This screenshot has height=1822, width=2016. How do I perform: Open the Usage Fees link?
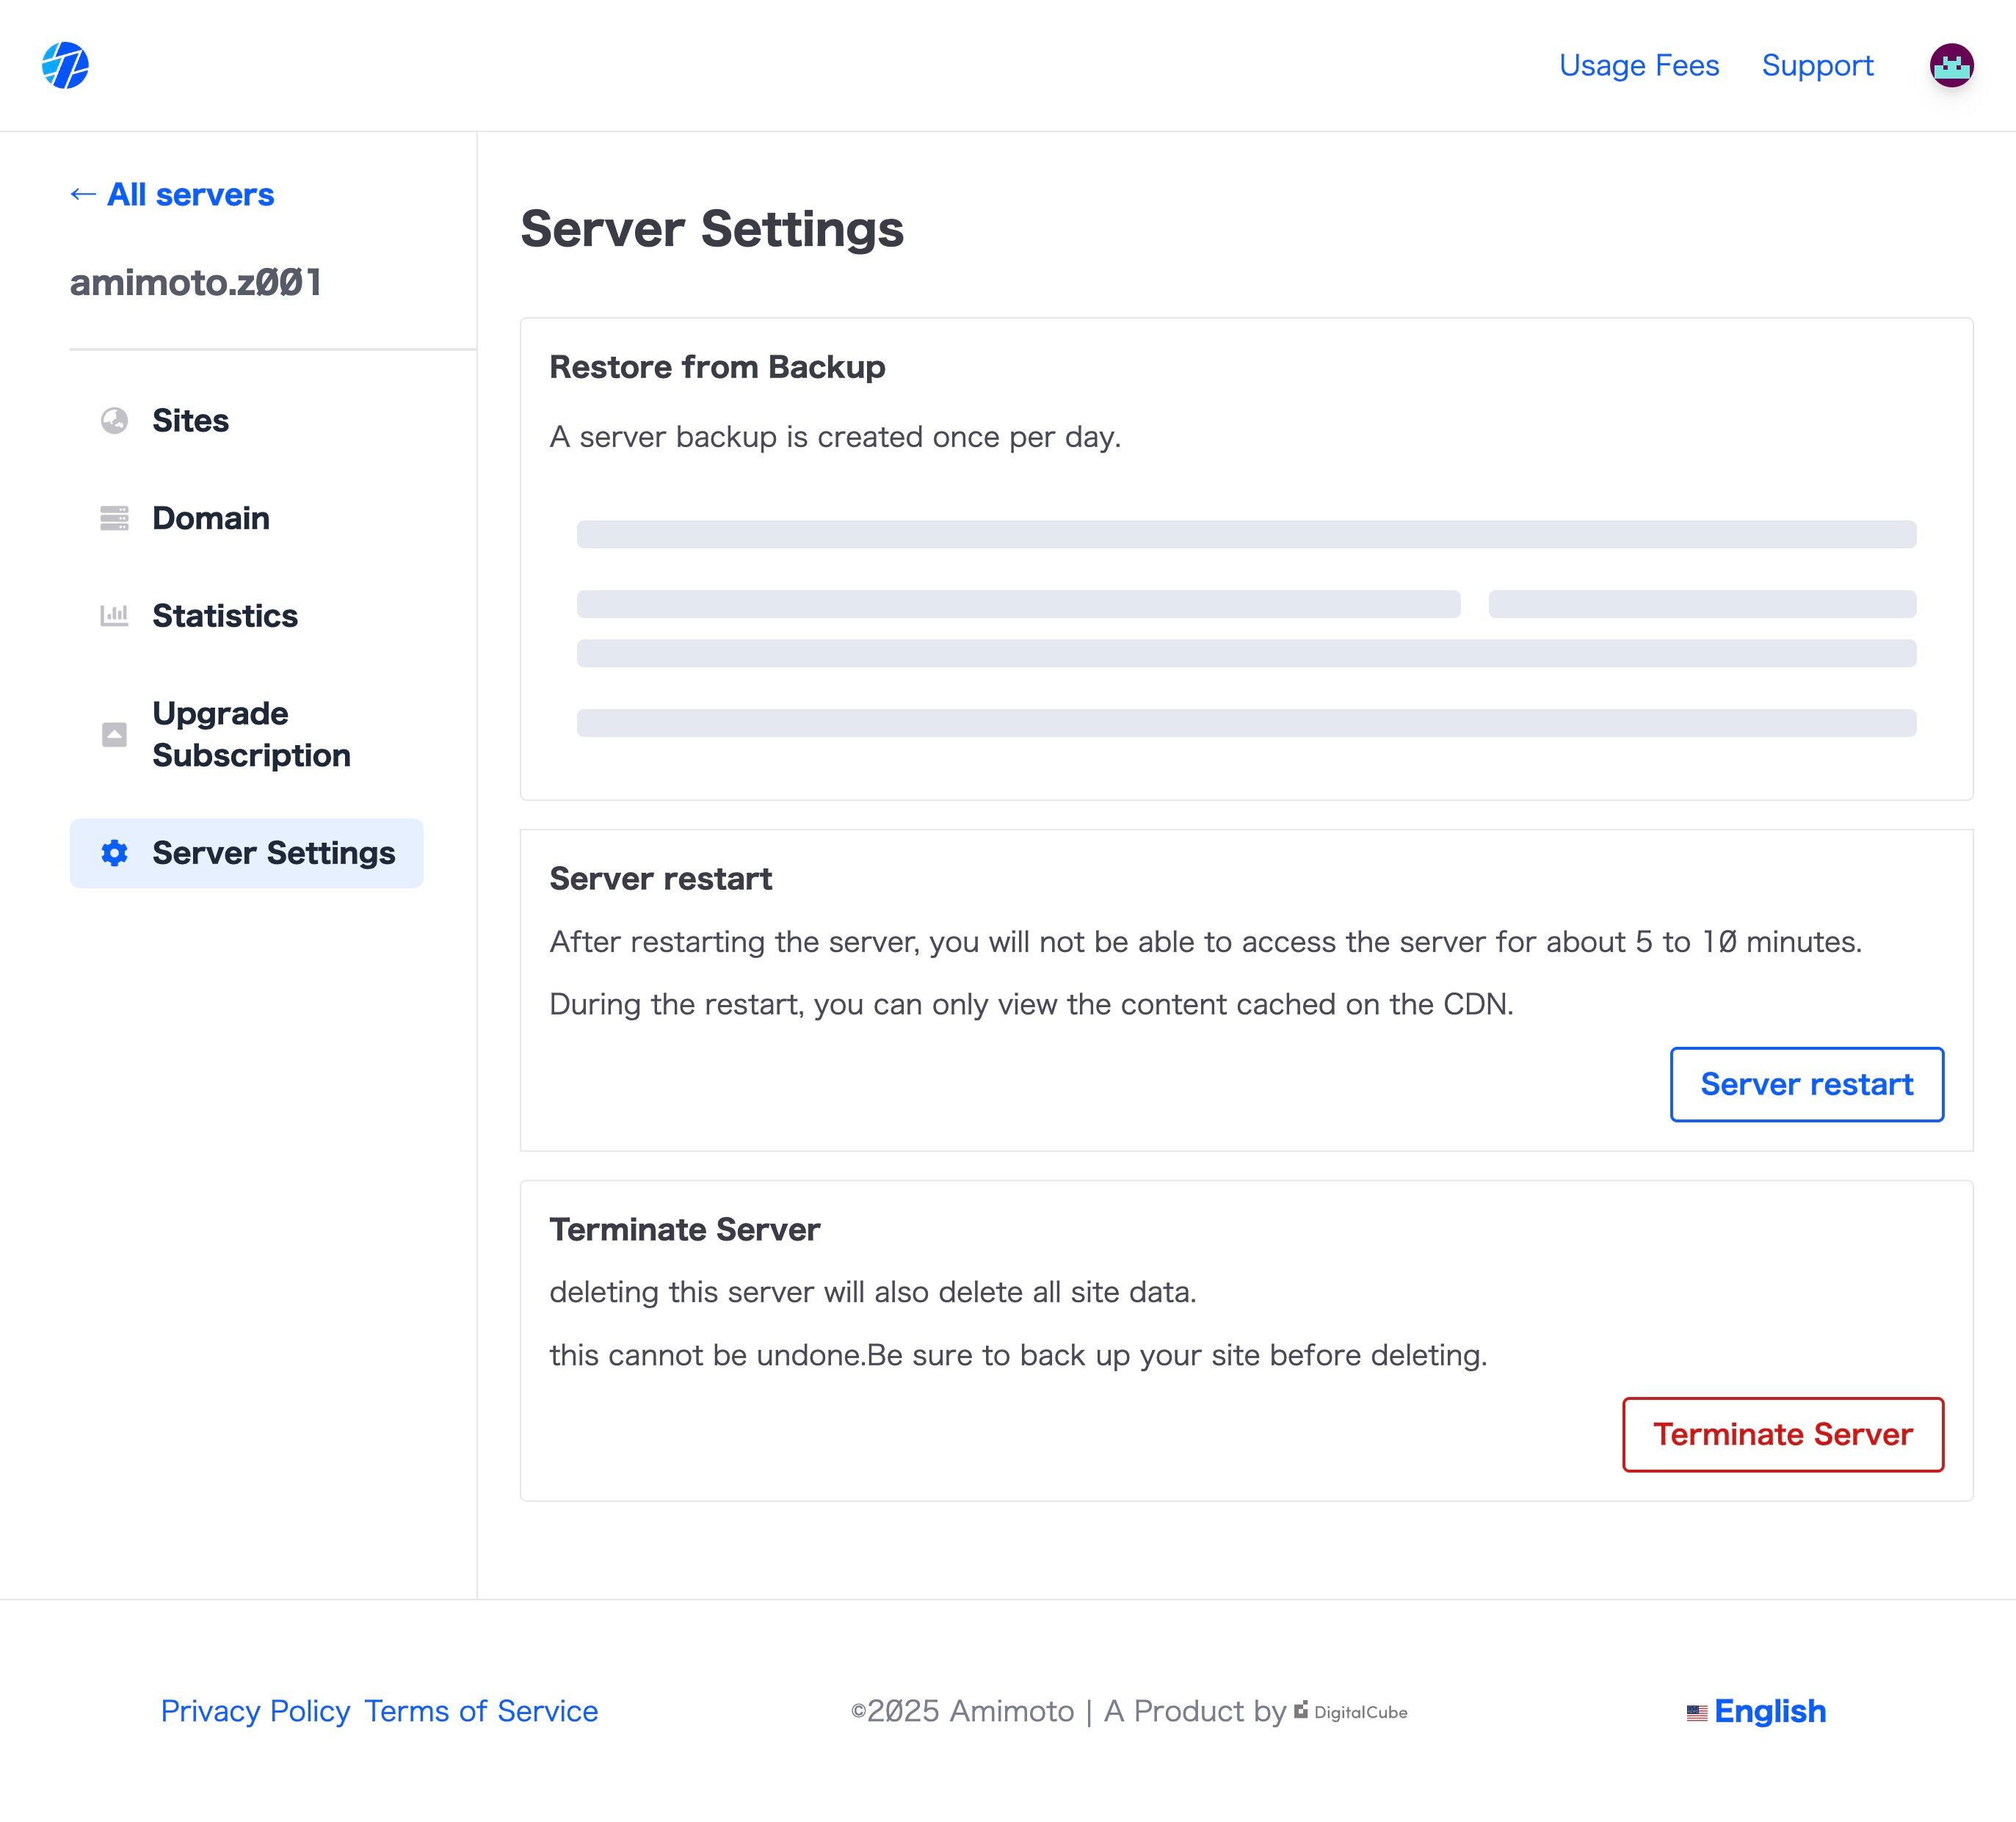pyautogui.click(x=1638, y=66)
